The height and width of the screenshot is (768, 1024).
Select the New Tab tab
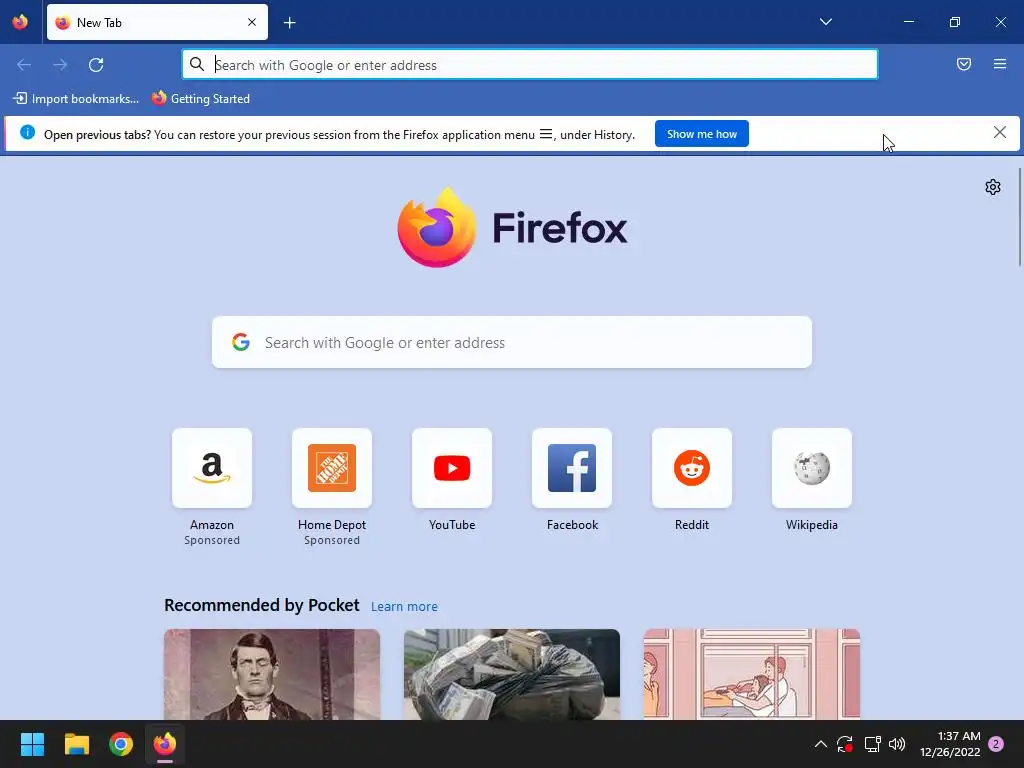point(157,22)
